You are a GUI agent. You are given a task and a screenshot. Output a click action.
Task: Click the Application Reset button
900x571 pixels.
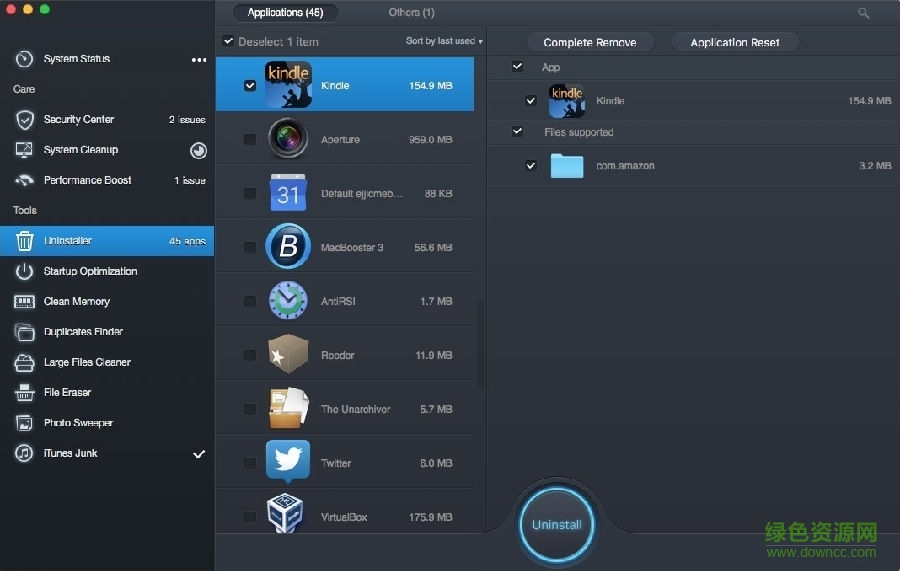[735, 42]
